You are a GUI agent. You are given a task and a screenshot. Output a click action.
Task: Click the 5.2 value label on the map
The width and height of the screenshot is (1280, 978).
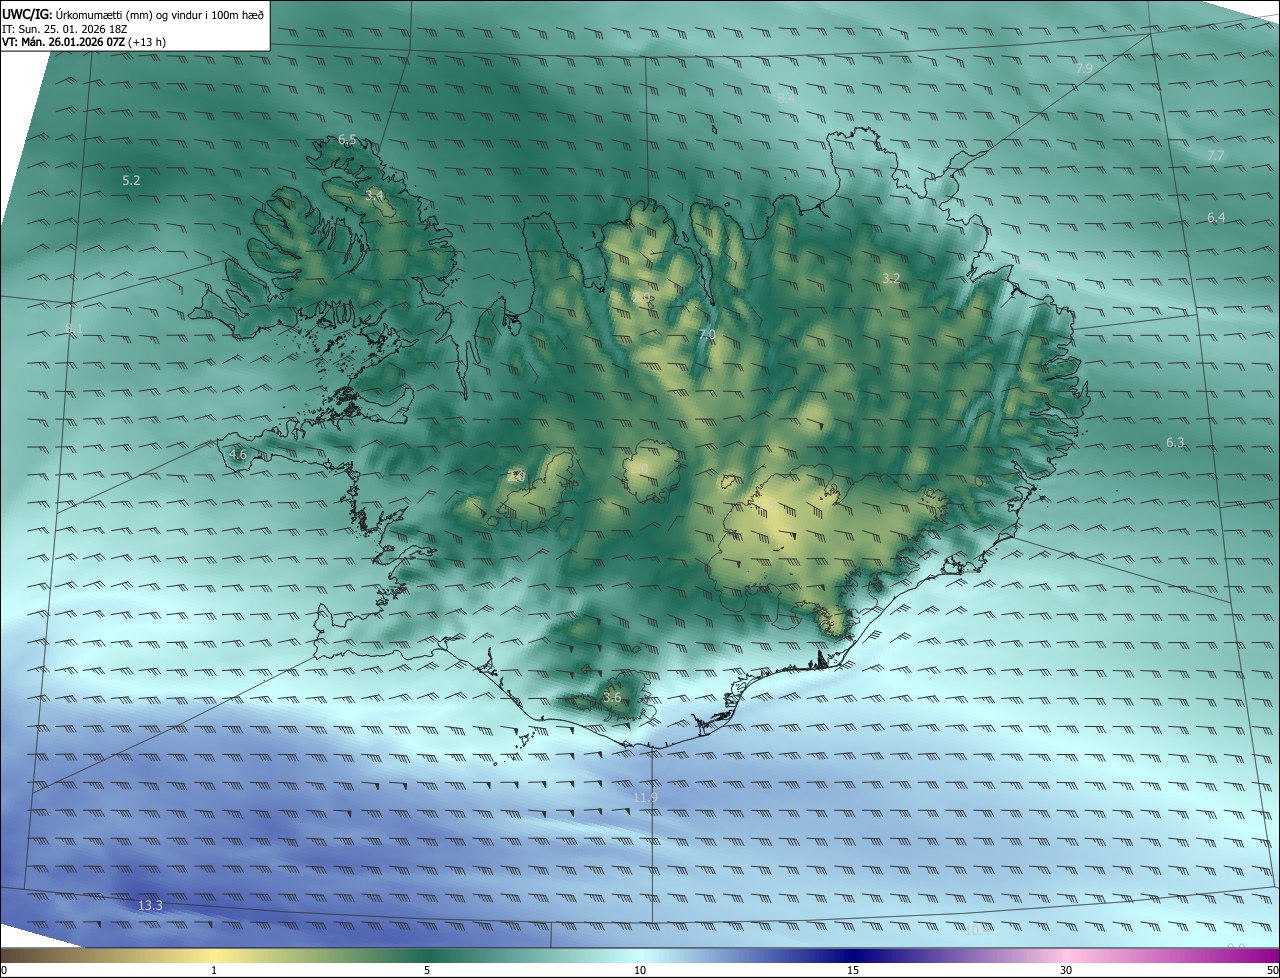point(131,180)
